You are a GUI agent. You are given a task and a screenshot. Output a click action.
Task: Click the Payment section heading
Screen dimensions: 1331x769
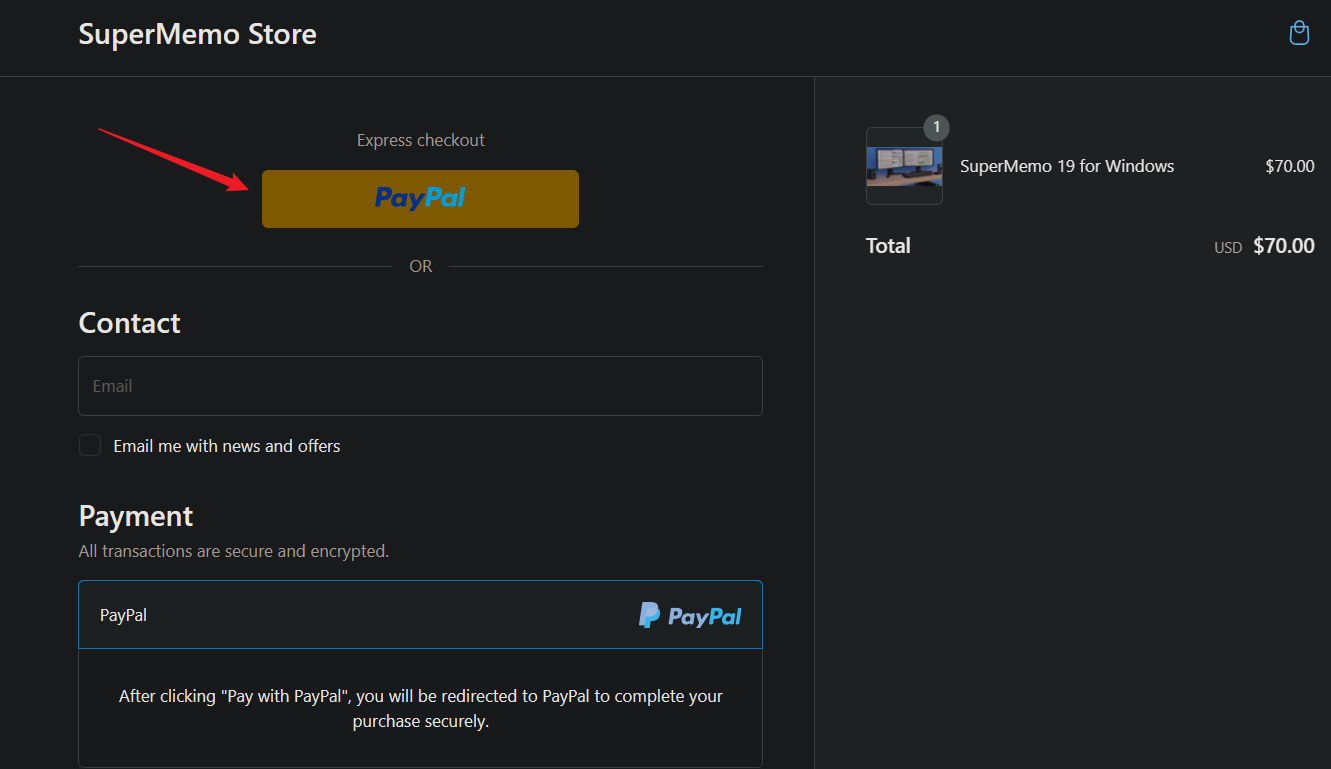pos(136,516)
